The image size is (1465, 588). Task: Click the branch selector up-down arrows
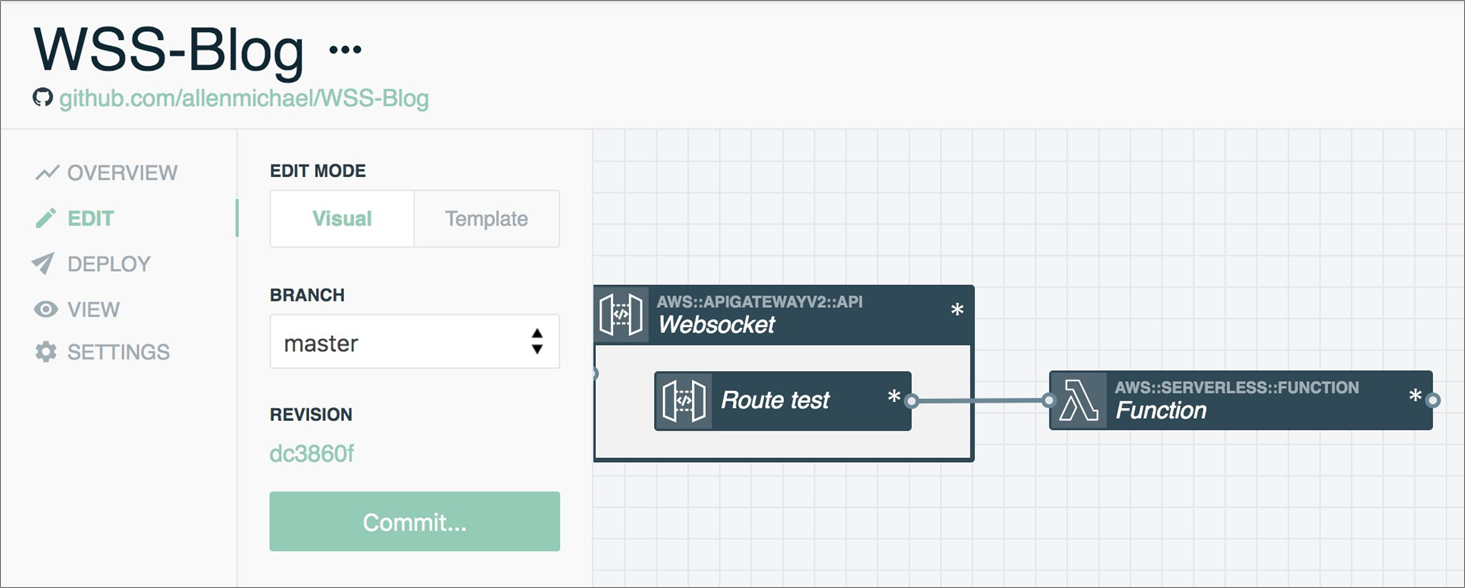[537, 342]
